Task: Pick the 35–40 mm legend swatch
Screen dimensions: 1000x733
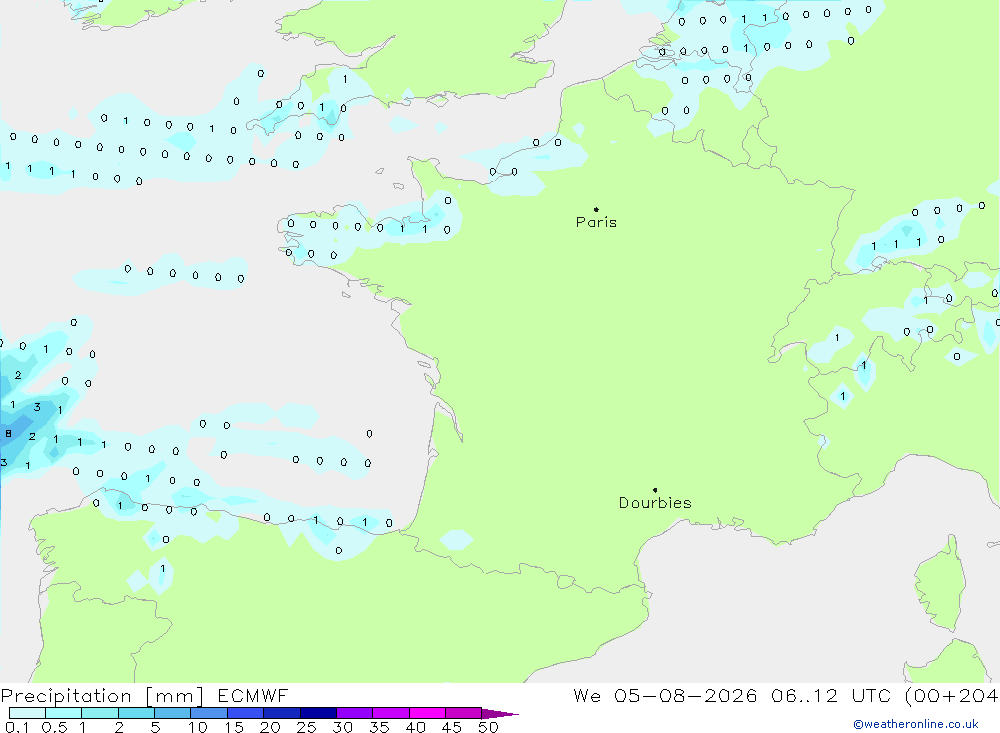Action: click(391, 713)
